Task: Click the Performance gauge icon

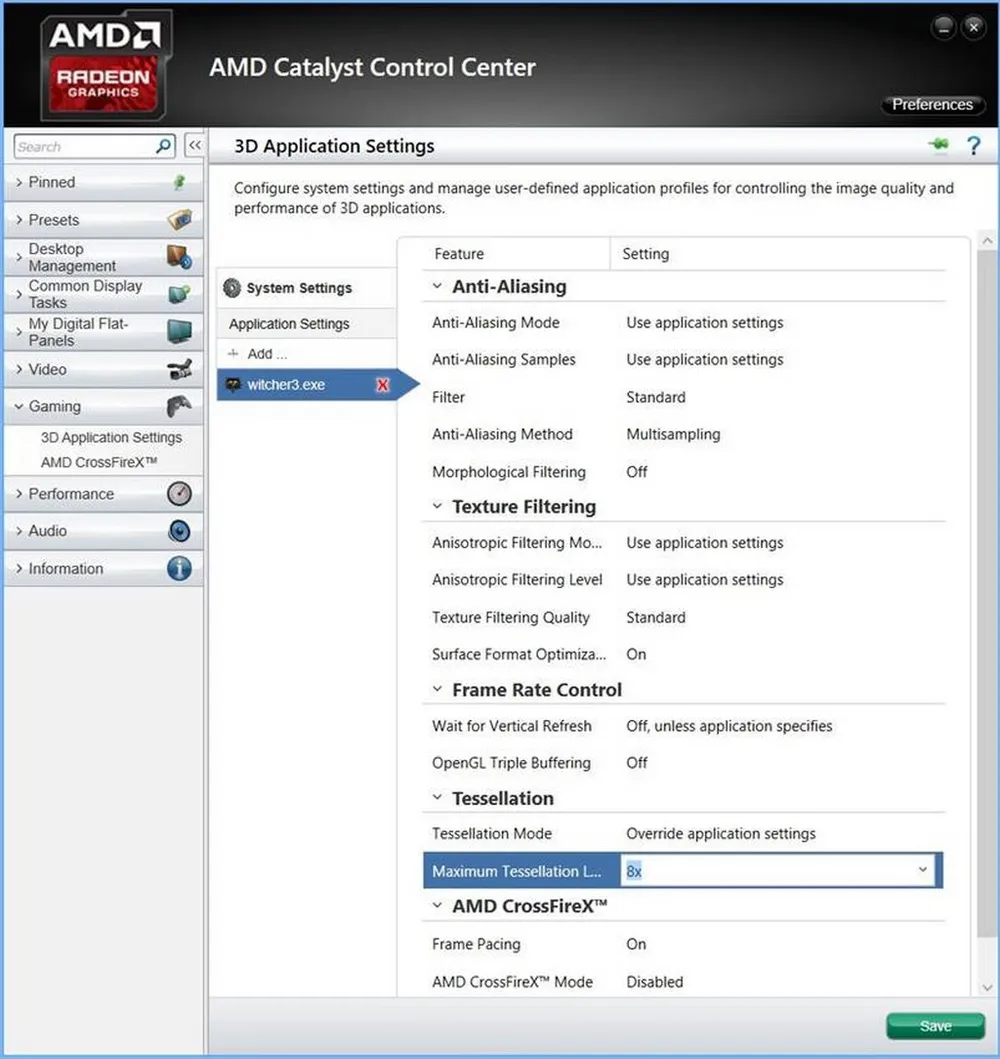Action: point(179,494)
